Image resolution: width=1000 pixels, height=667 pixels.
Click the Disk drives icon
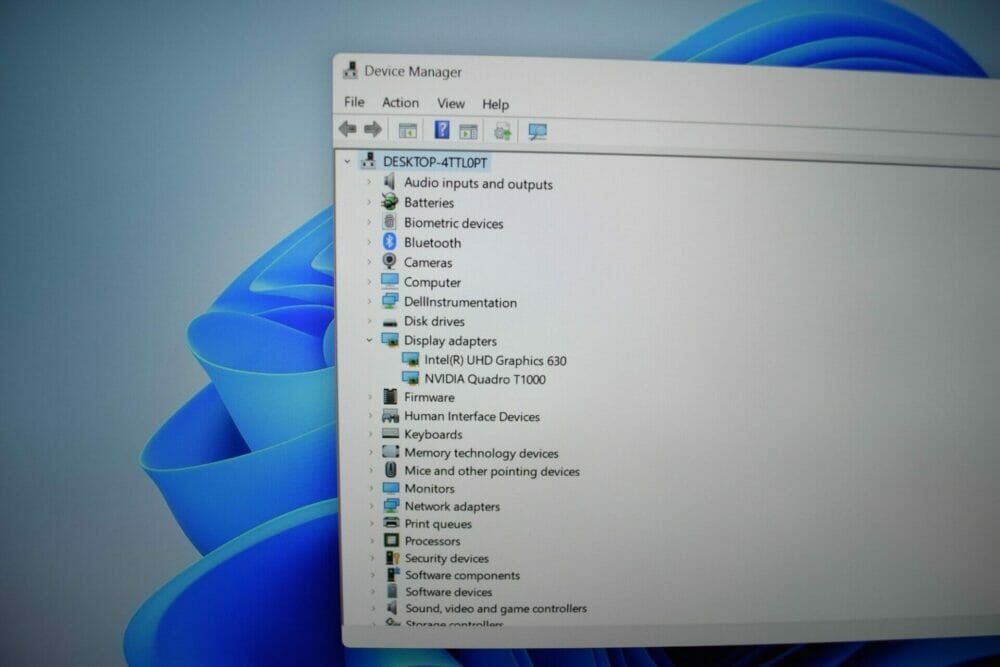click(390, 322)
